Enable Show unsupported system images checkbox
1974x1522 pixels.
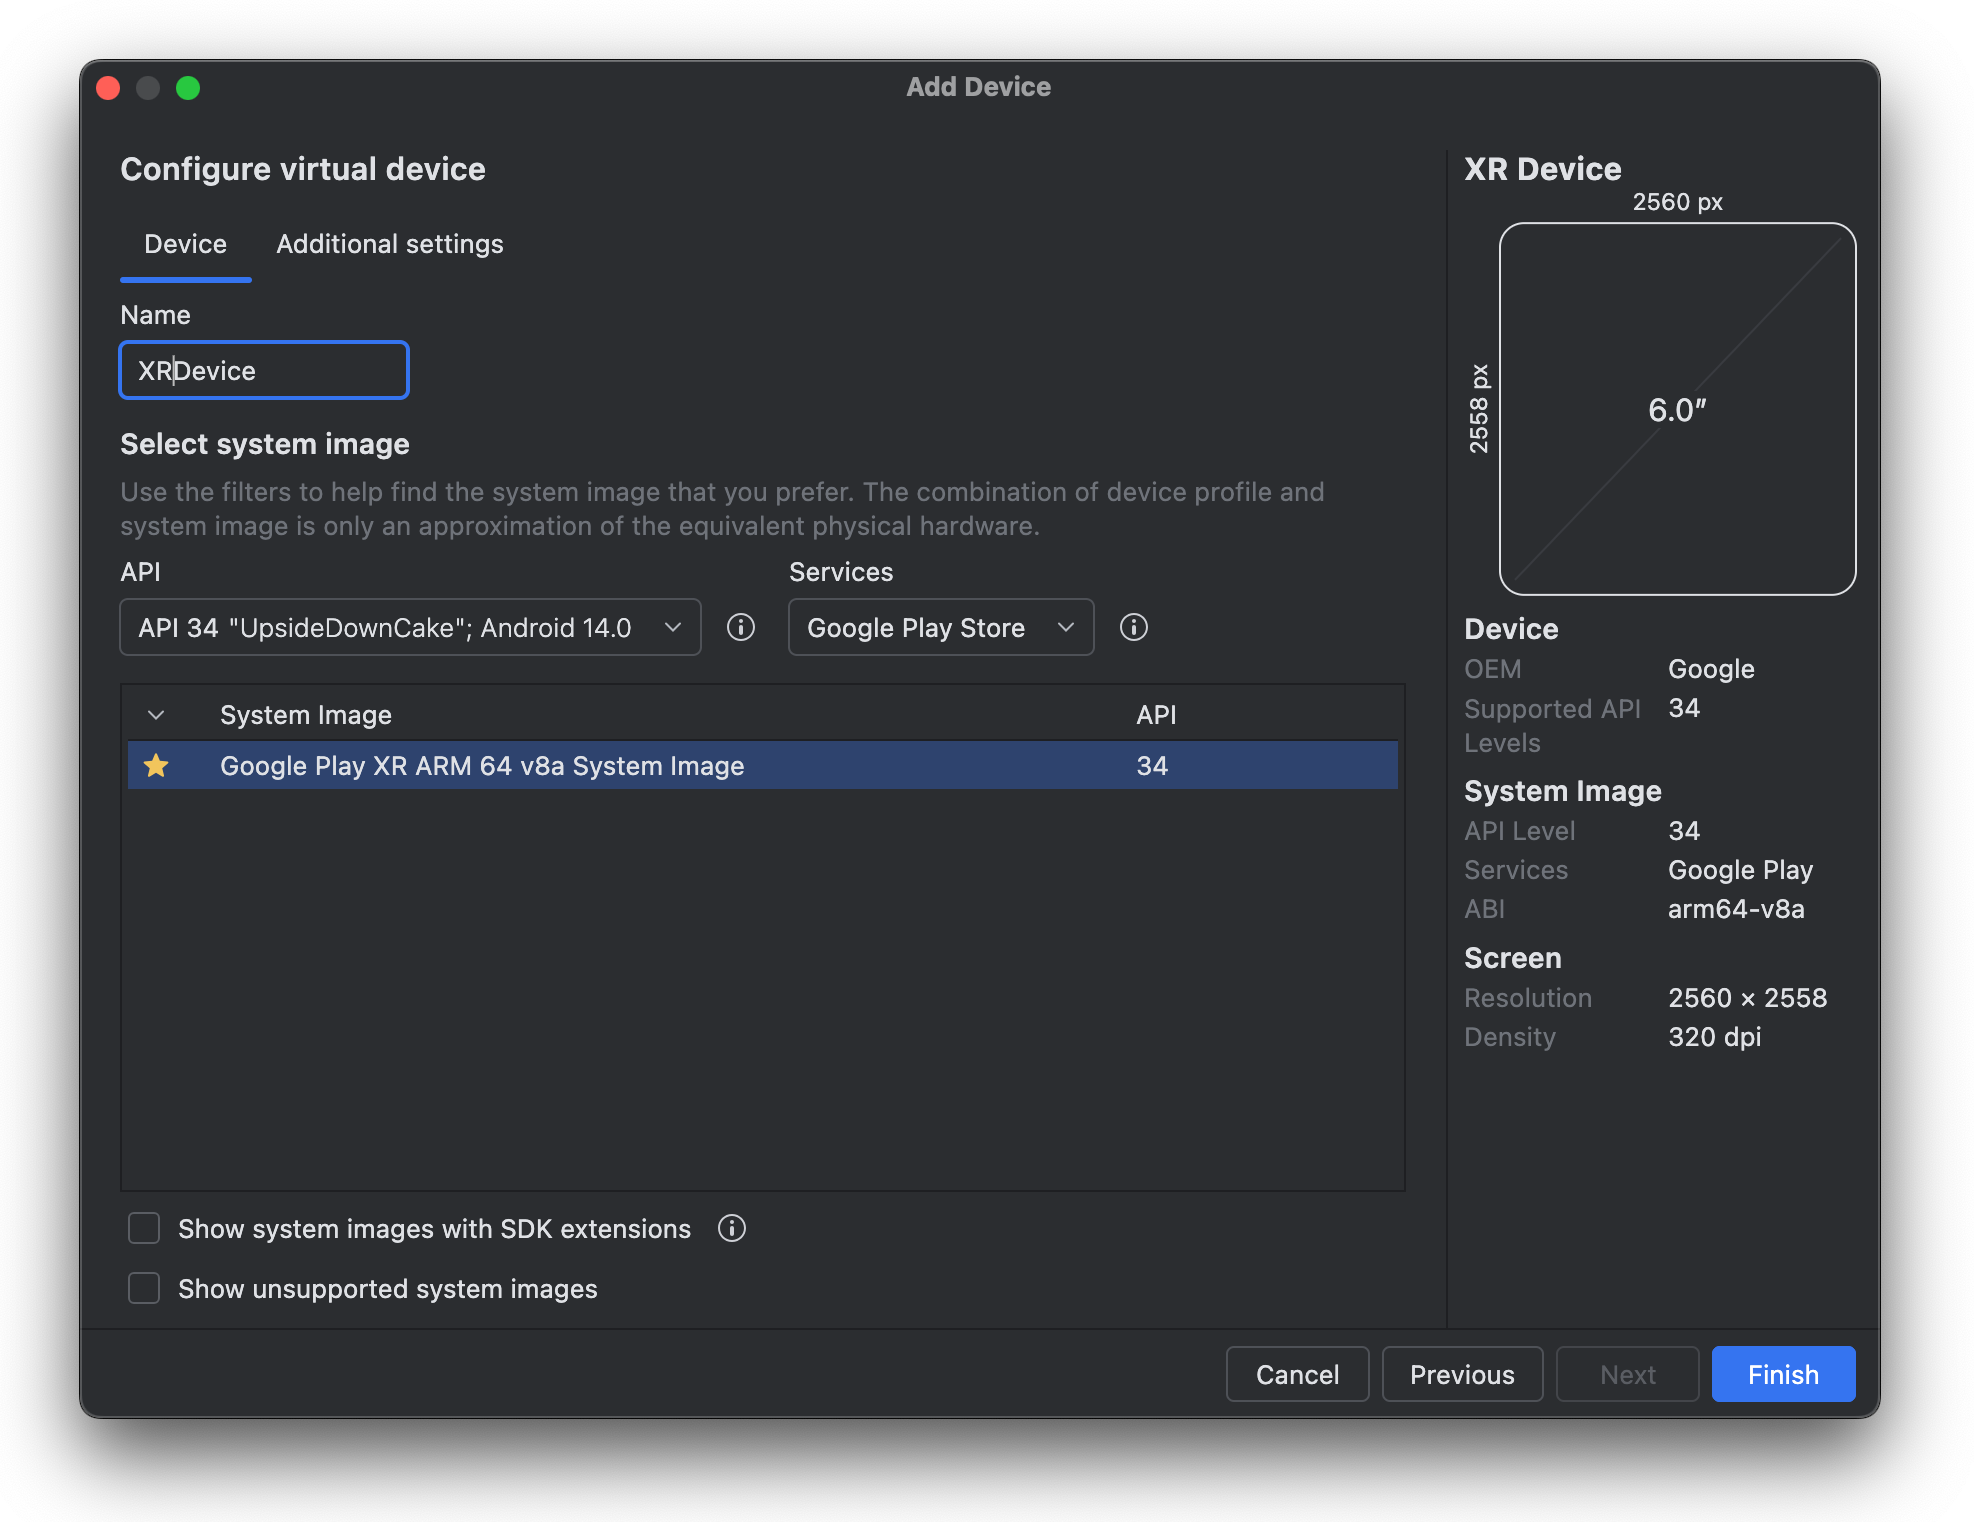[144, 1288]
